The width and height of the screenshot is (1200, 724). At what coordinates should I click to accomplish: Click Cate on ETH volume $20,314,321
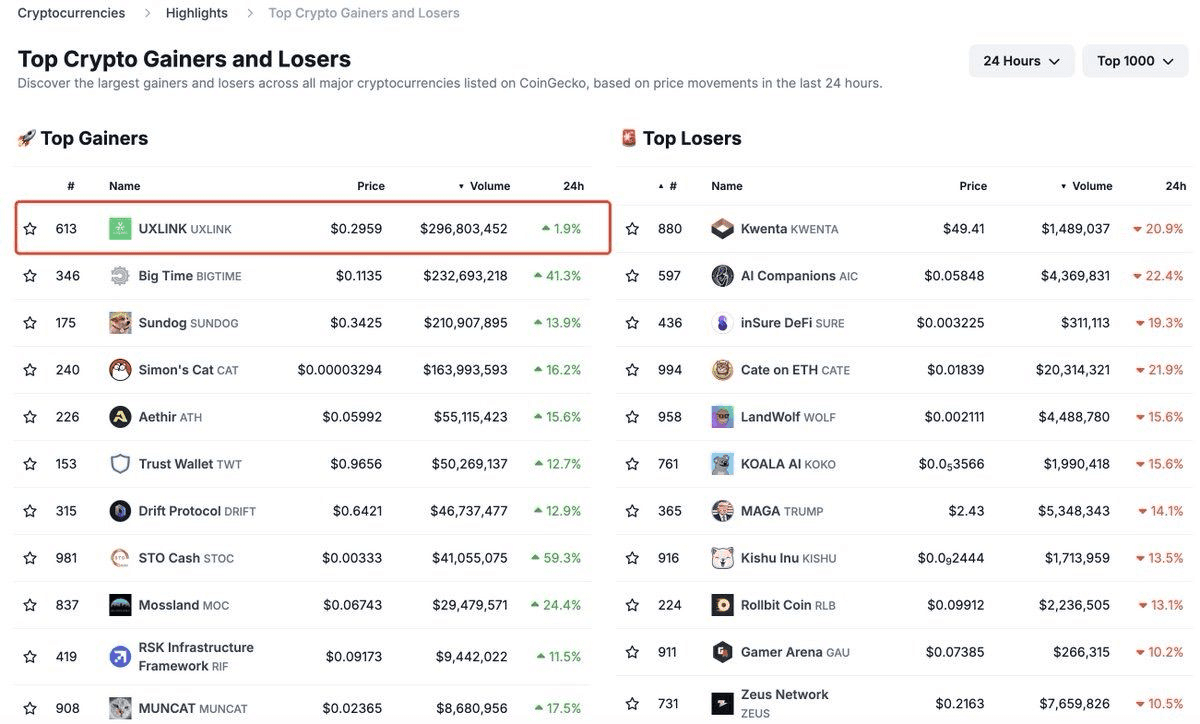[x=1073, y=370]
